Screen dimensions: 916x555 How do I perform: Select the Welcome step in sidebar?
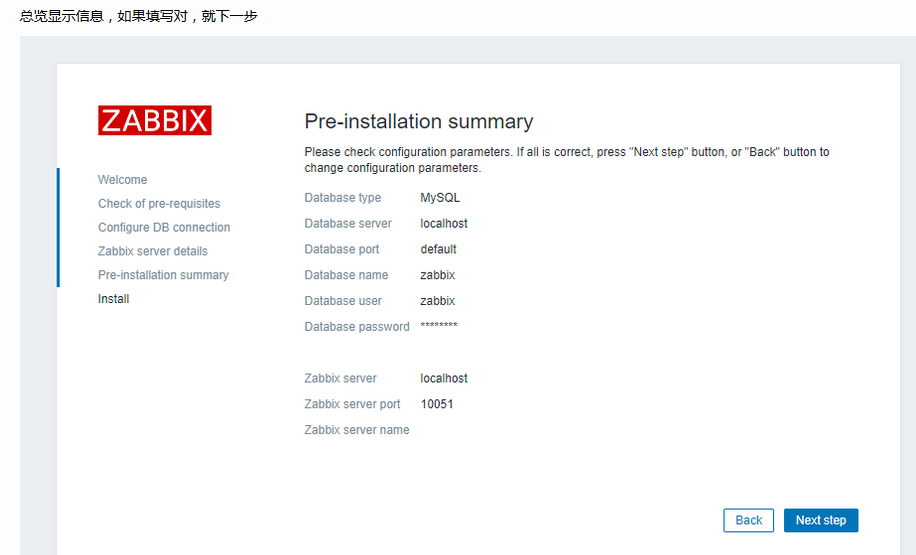point(123,180)
